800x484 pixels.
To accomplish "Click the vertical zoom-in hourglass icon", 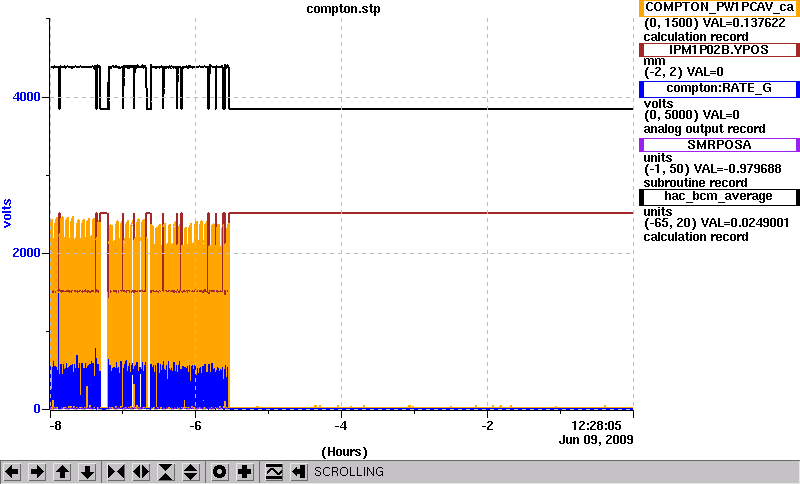I will pos(166,472).
